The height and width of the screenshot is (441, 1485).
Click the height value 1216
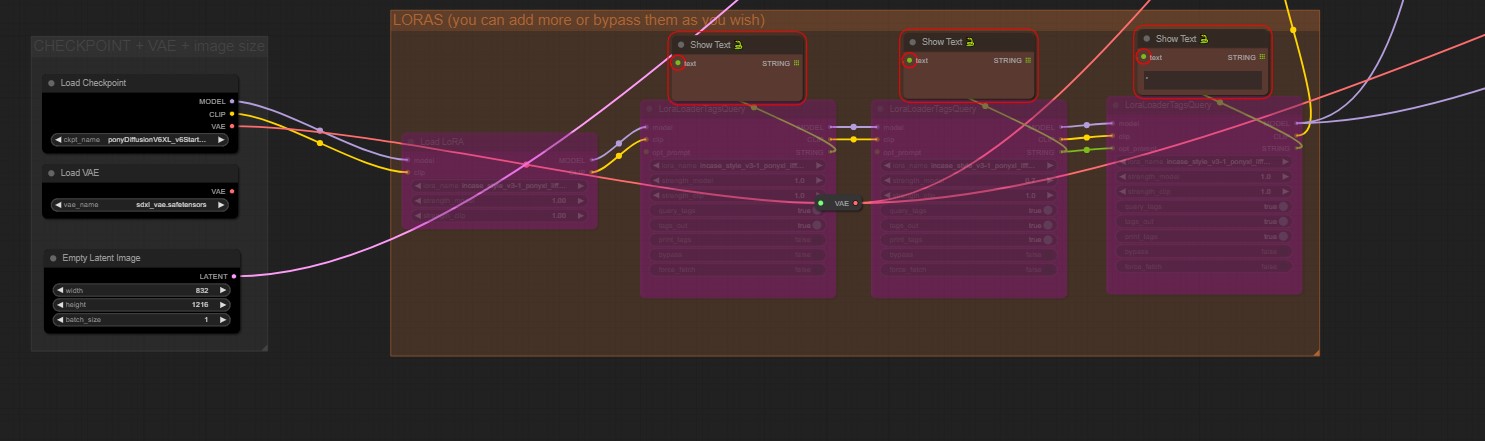click(x=200, y=304)
